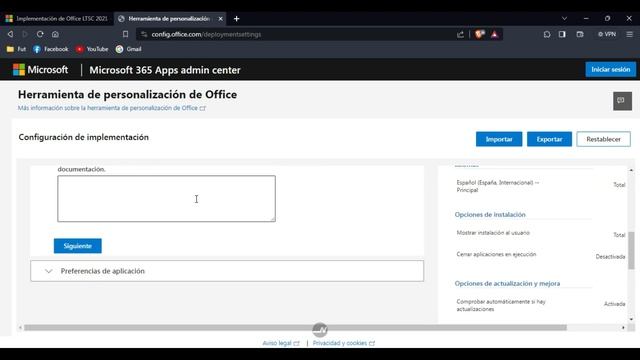
Task: Open the browser wallet icon
Action: [x=580, y=34]
